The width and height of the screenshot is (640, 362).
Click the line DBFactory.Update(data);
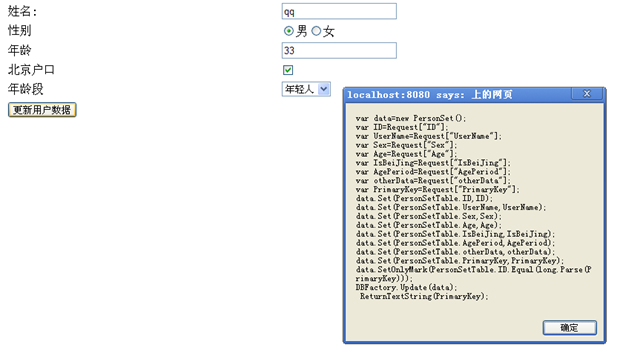click(x=406, y=287)
